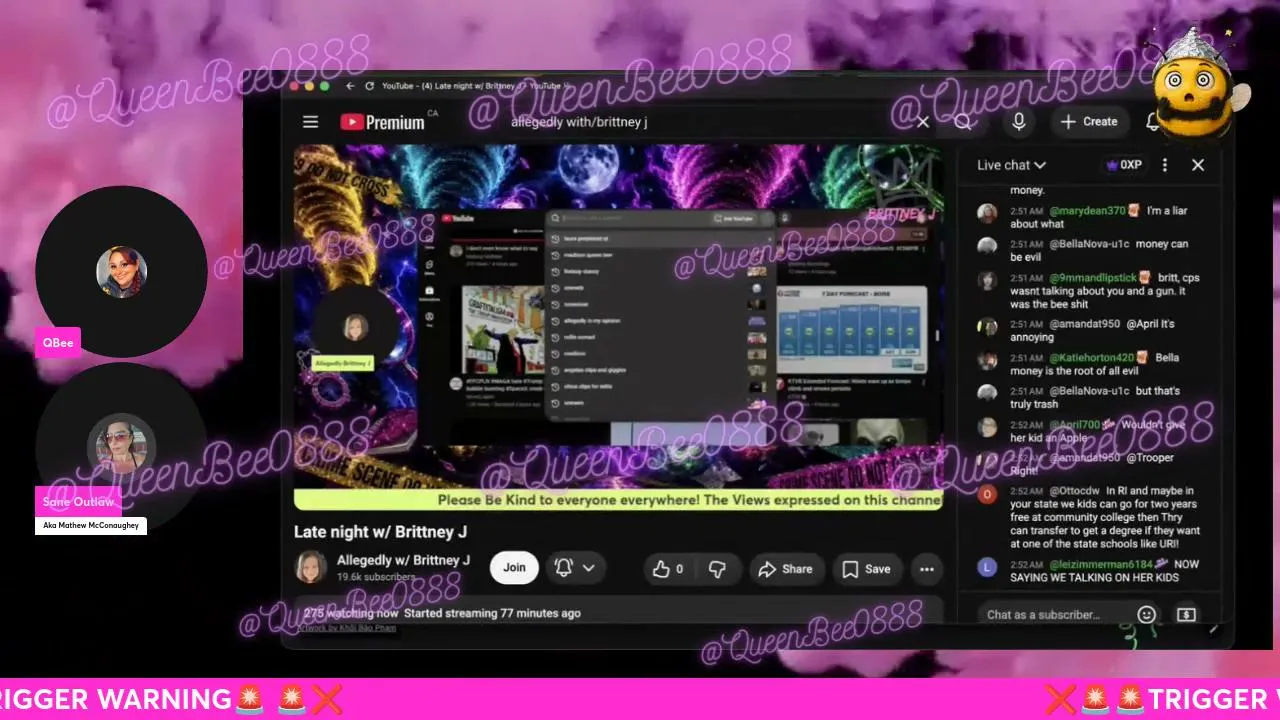The image size is (1280, 720).
Task: Click @marydean370's chat avatar
Action: click(987, 213)
